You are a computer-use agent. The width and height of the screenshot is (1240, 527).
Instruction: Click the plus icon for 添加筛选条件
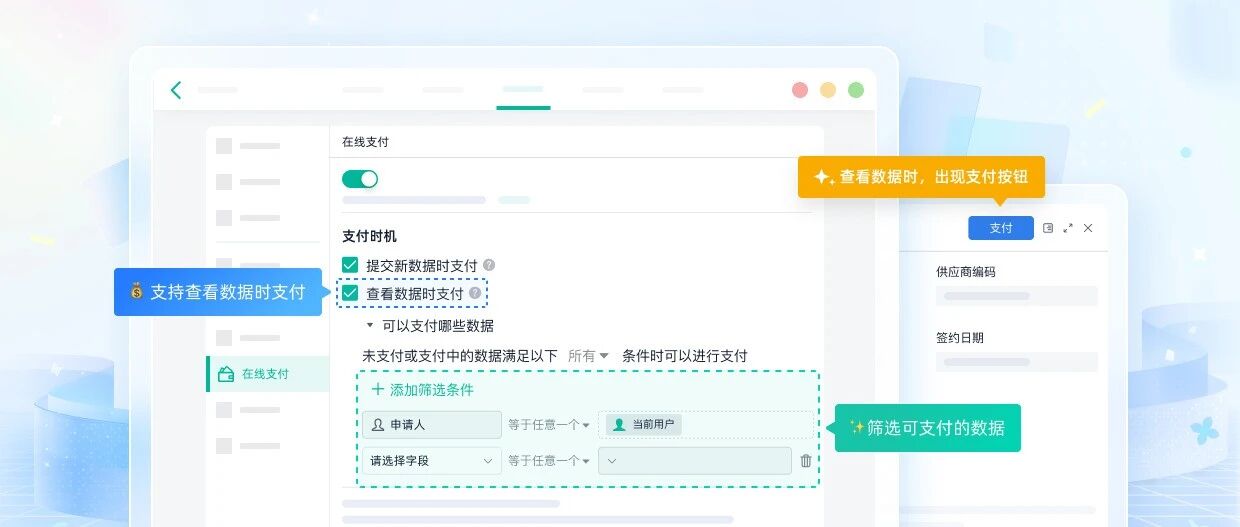click(377, 390)
